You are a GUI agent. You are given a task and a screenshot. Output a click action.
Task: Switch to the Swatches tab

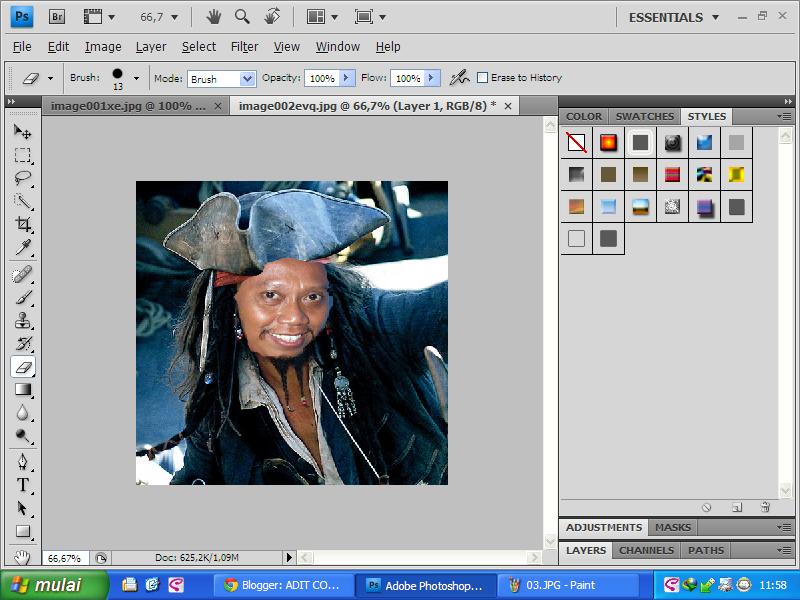point(644,117)
